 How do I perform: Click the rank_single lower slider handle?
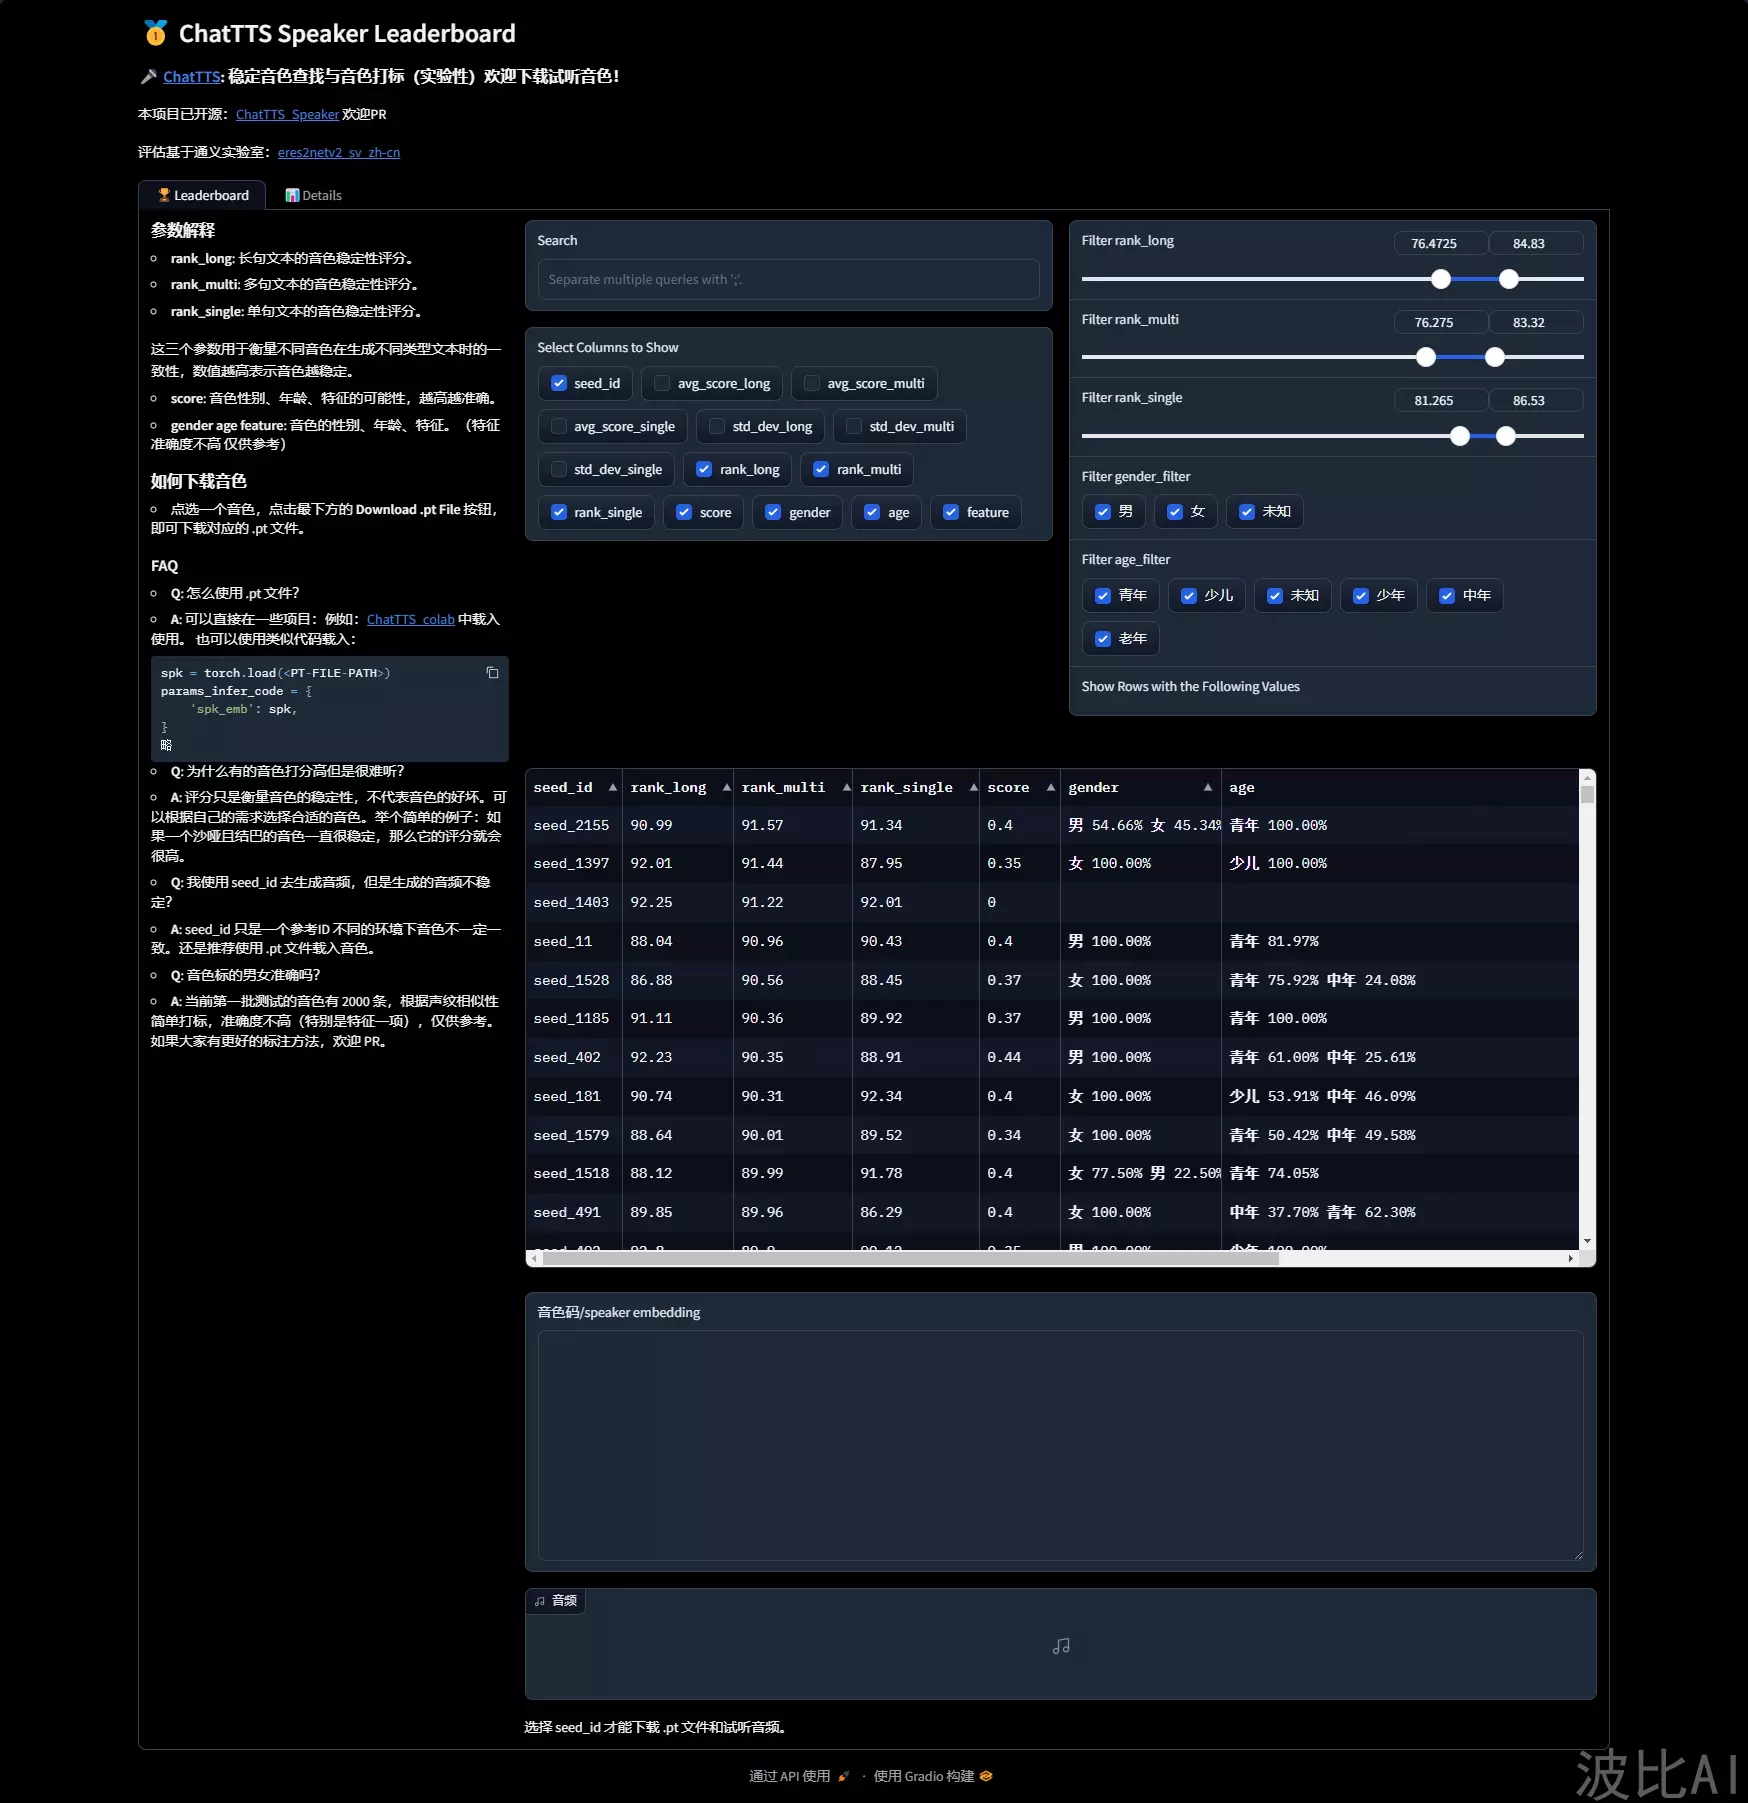click(1460, 436)
